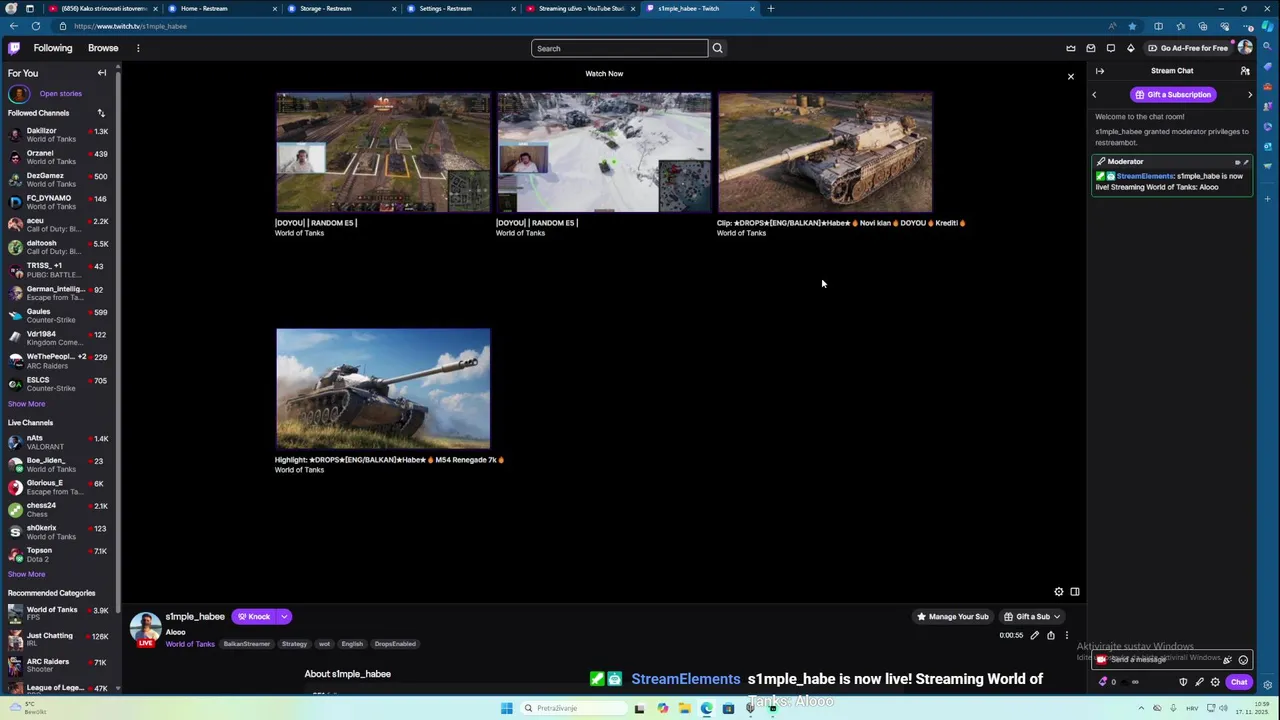Image resolution: width=1280 pixels, height=720 pixels.
Task: Open the top nav three-dot More menu
Action: (138, 48)
